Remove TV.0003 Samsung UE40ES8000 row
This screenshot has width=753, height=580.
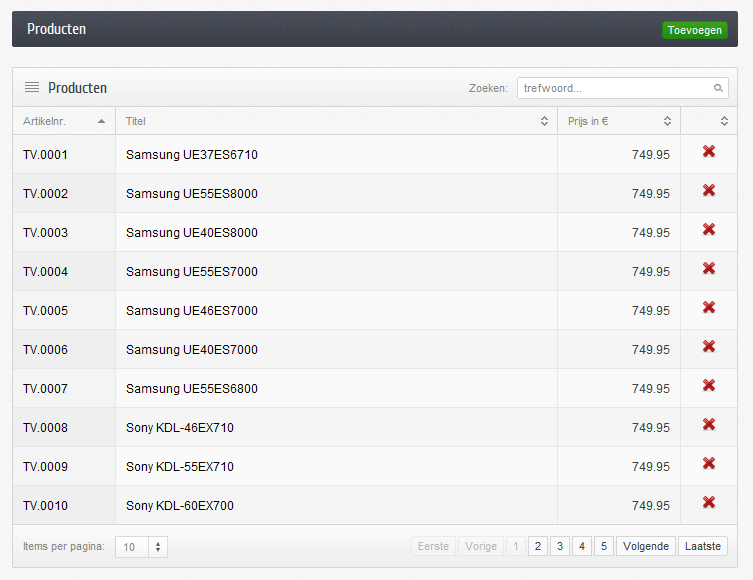click(709, 229)
